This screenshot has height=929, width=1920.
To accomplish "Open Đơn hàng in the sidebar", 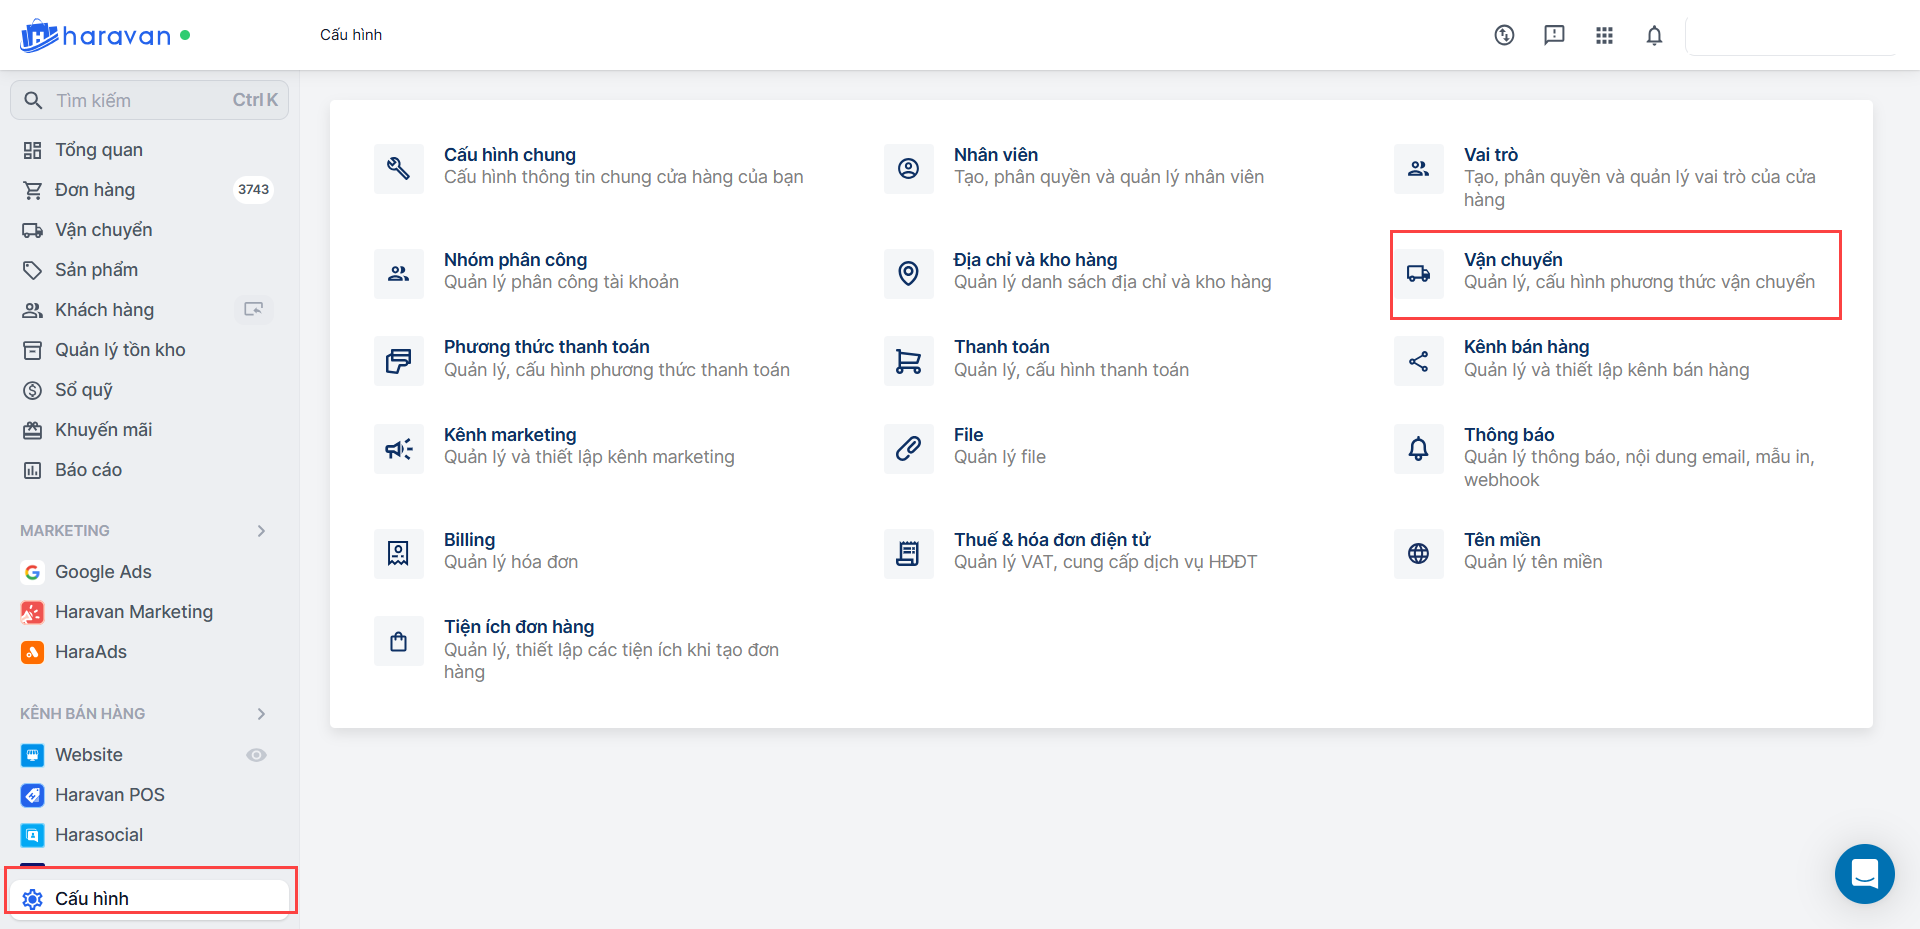I will click(95, 190).
